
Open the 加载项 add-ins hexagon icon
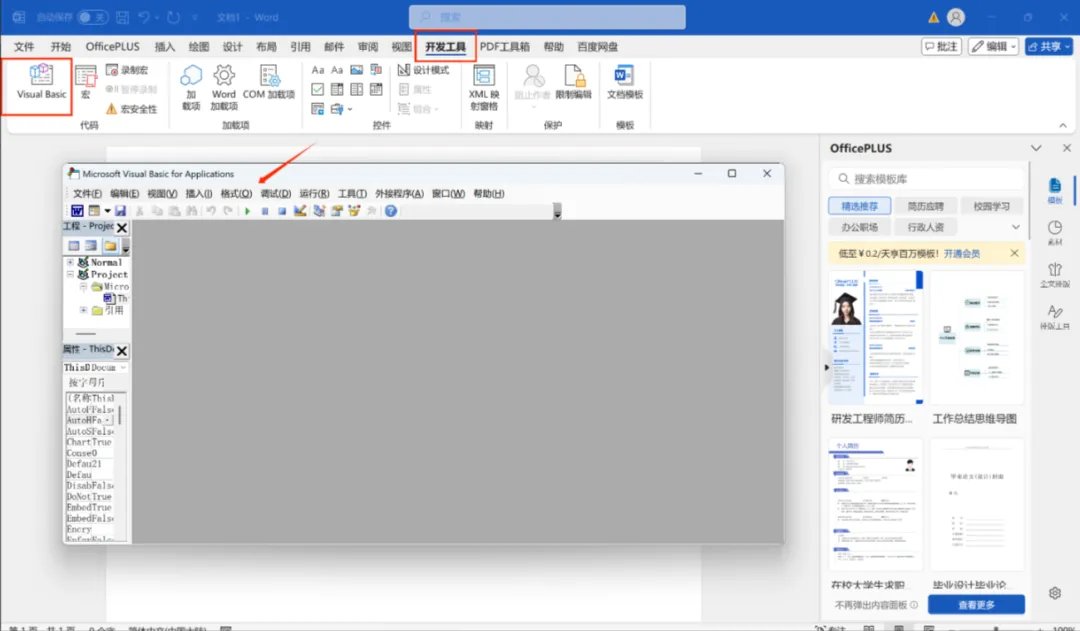tap(191, 86)
